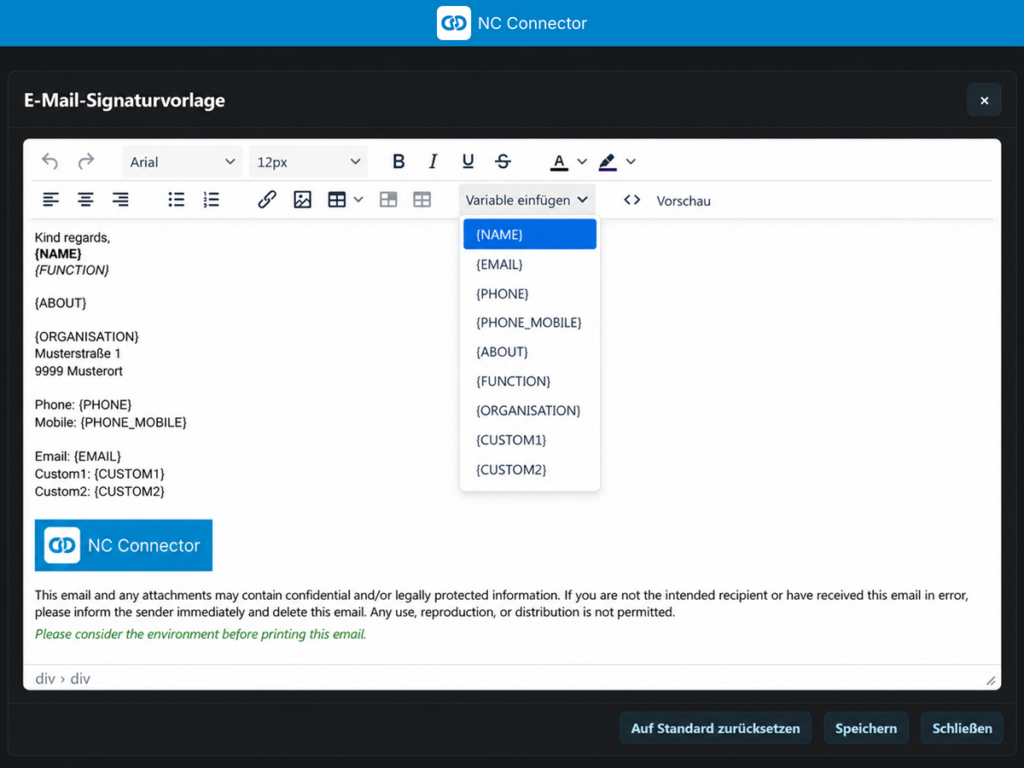This screenshot has width=1024, height=768.
Task: Choose {PHONE_MOBILE} in the variable menu
Action: point(530,323)
